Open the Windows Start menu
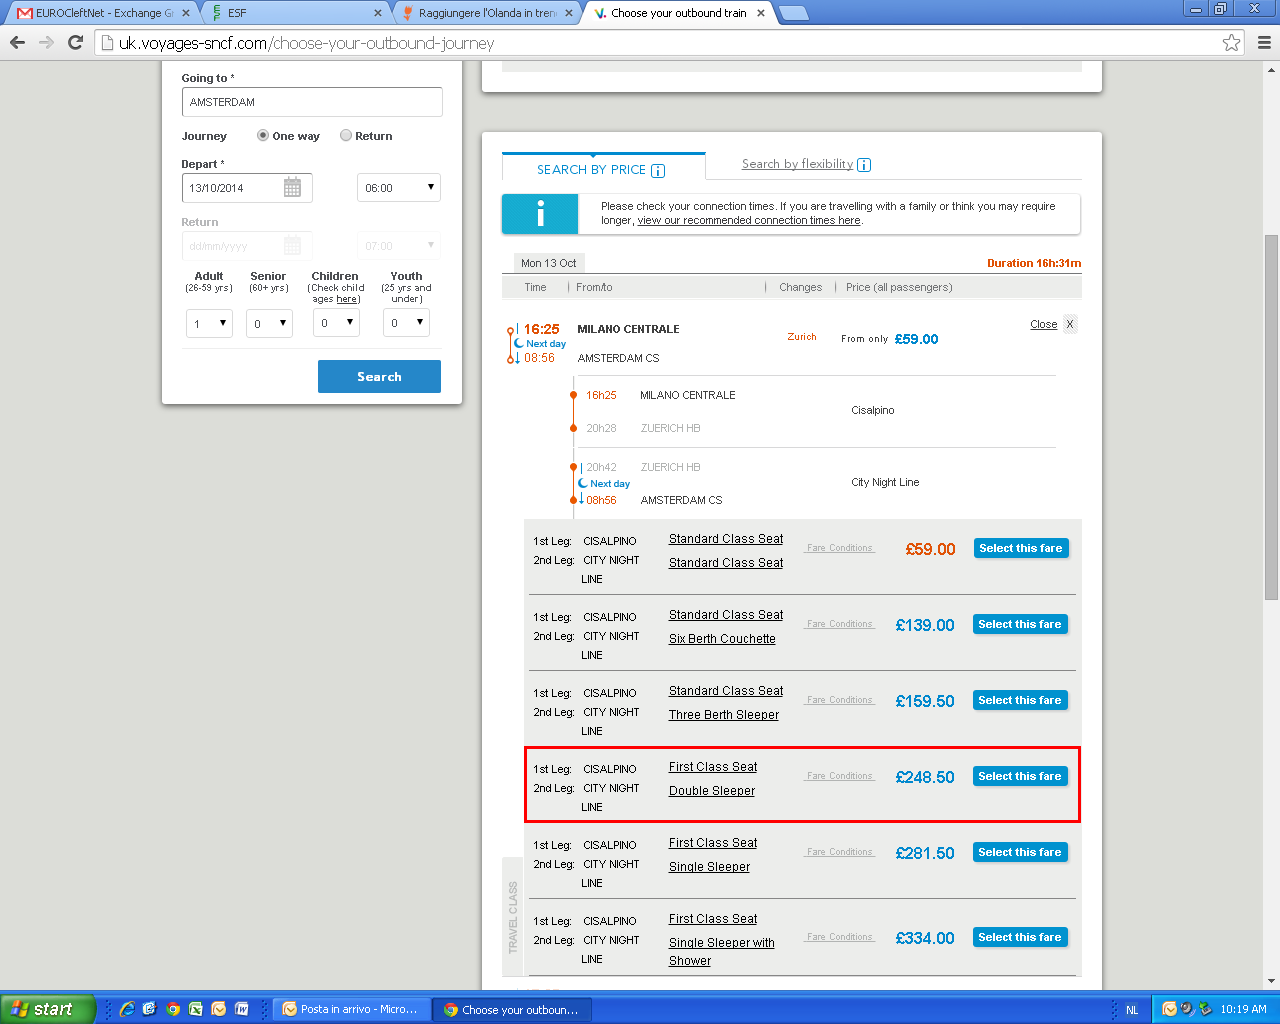The height and width of the screenshot is (1024, 1280). coord(47,1009)
